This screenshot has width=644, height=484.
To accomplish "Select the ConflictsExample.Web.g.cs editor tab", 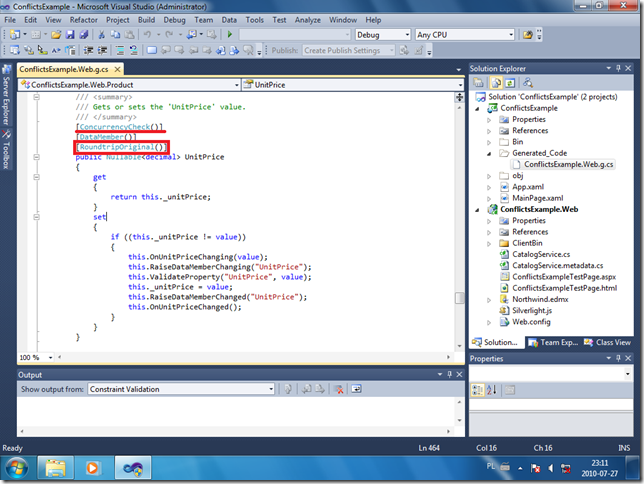I will 64,69.
